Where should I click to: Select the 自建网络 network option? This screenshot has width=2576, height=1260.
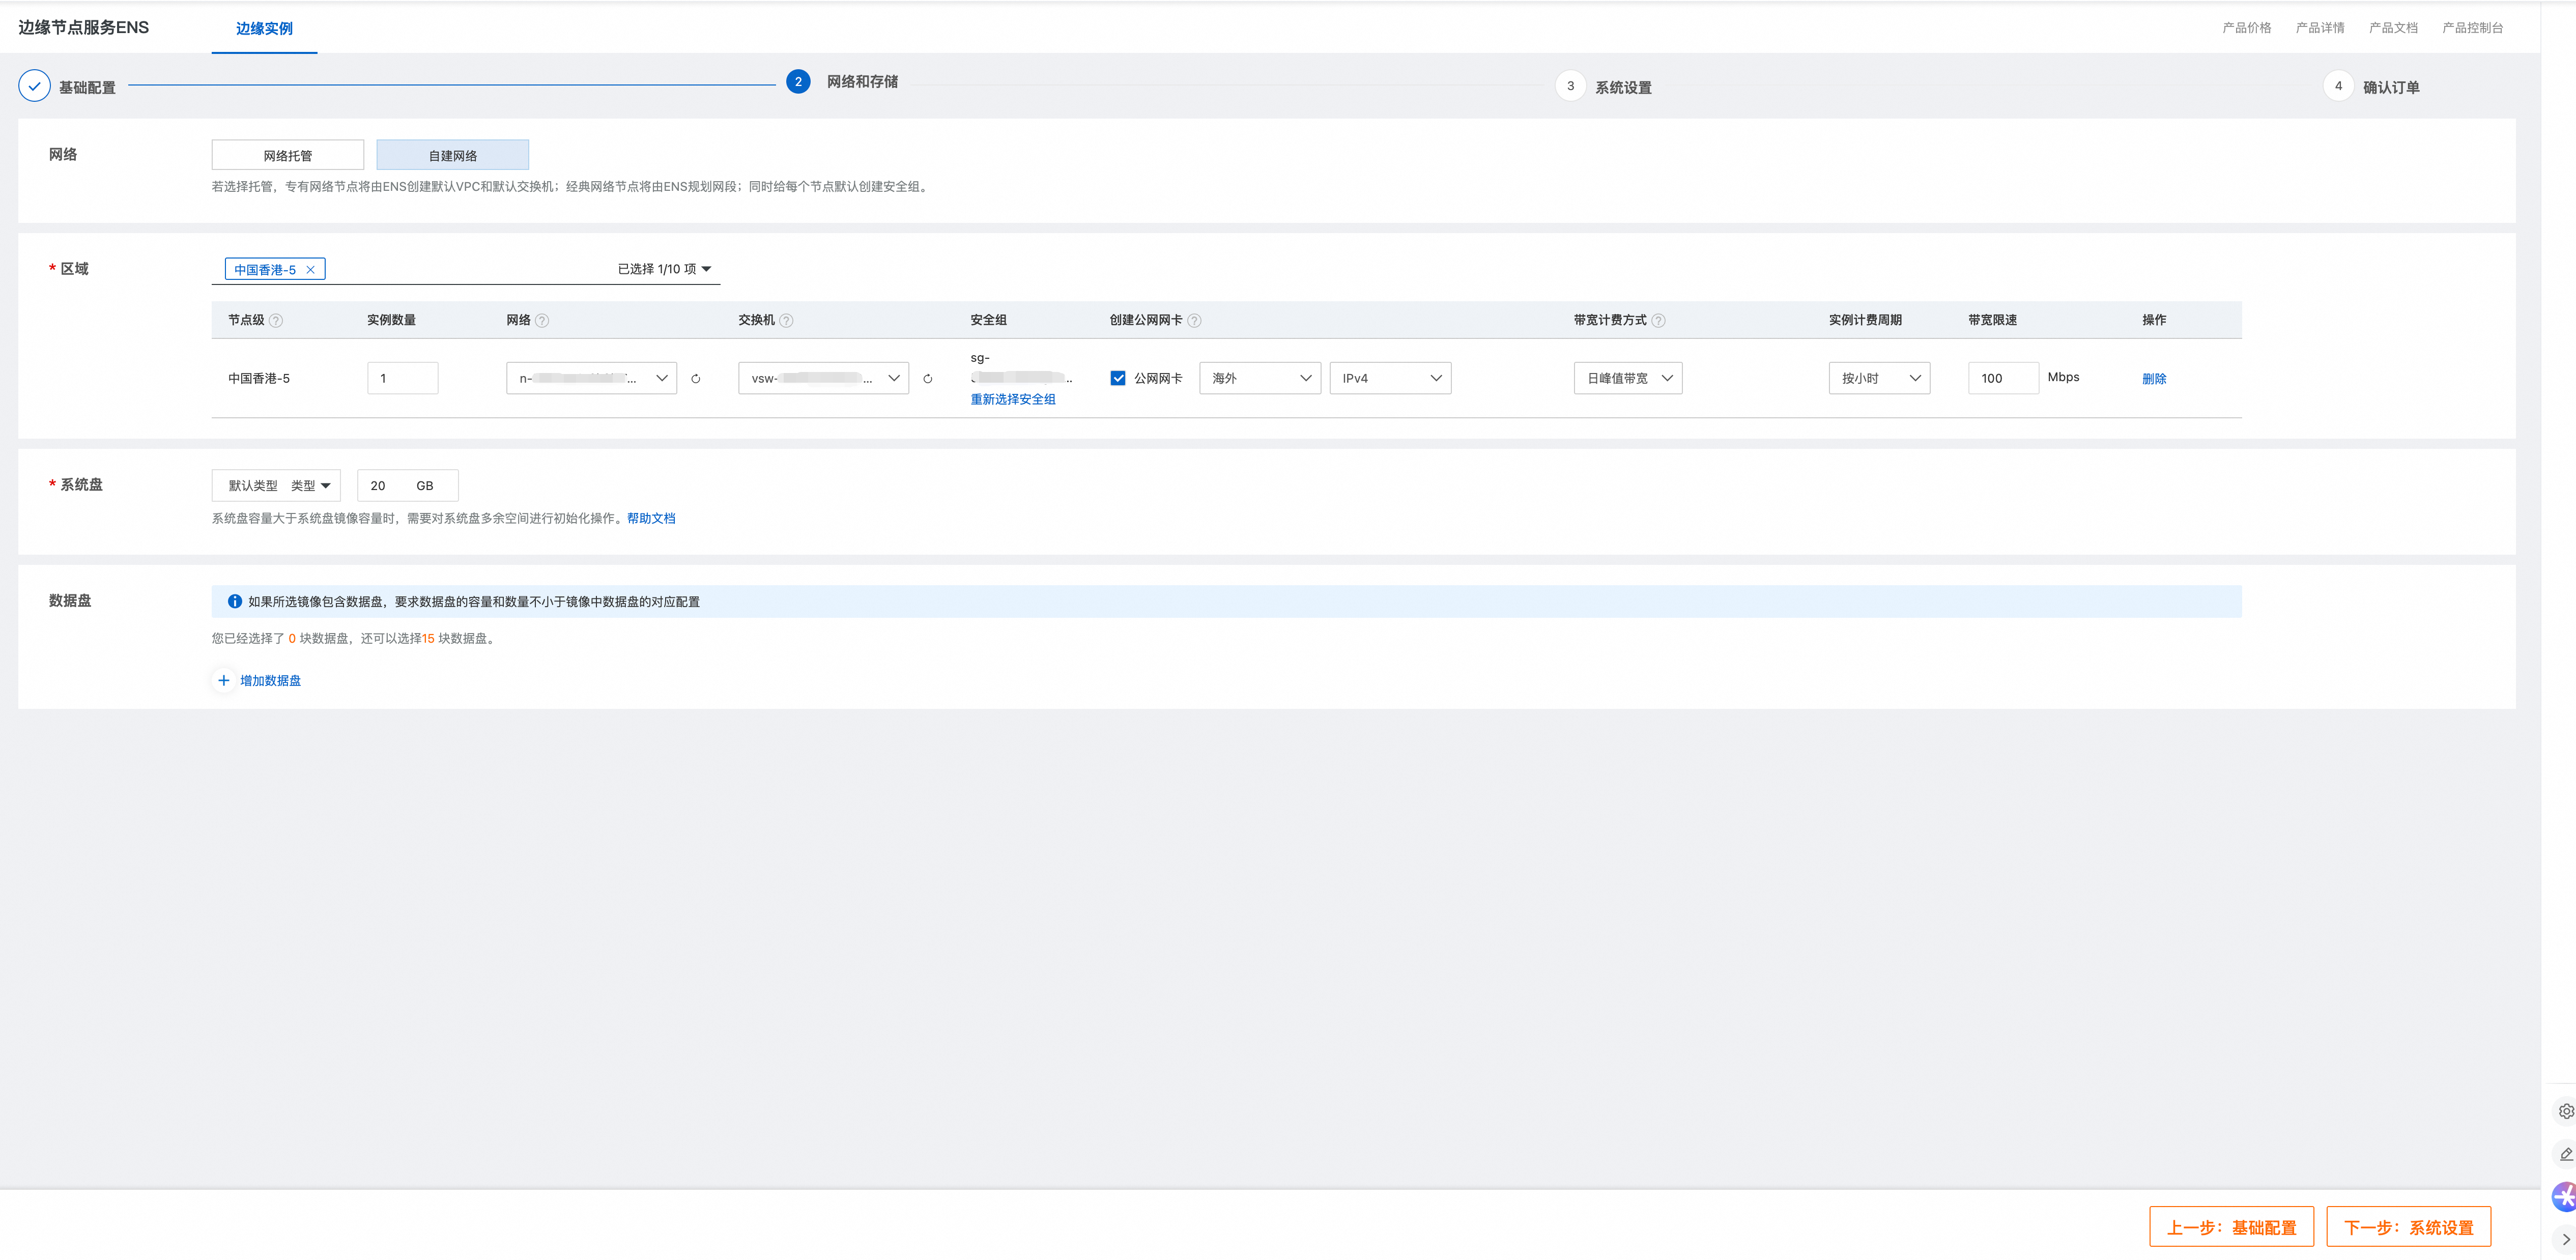point(452,155)
